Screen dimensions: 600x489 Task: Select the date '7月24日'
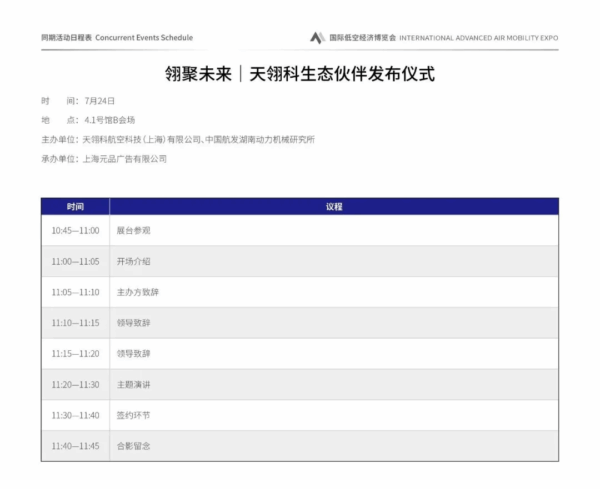coord(99,101)
